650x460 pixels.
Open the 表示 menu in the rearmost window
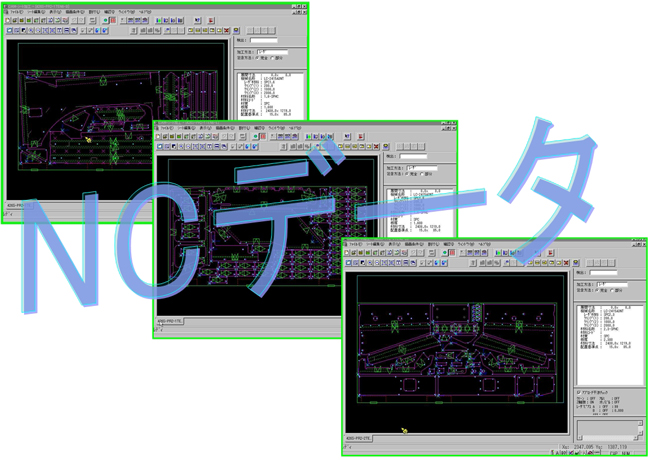[55, 12]
